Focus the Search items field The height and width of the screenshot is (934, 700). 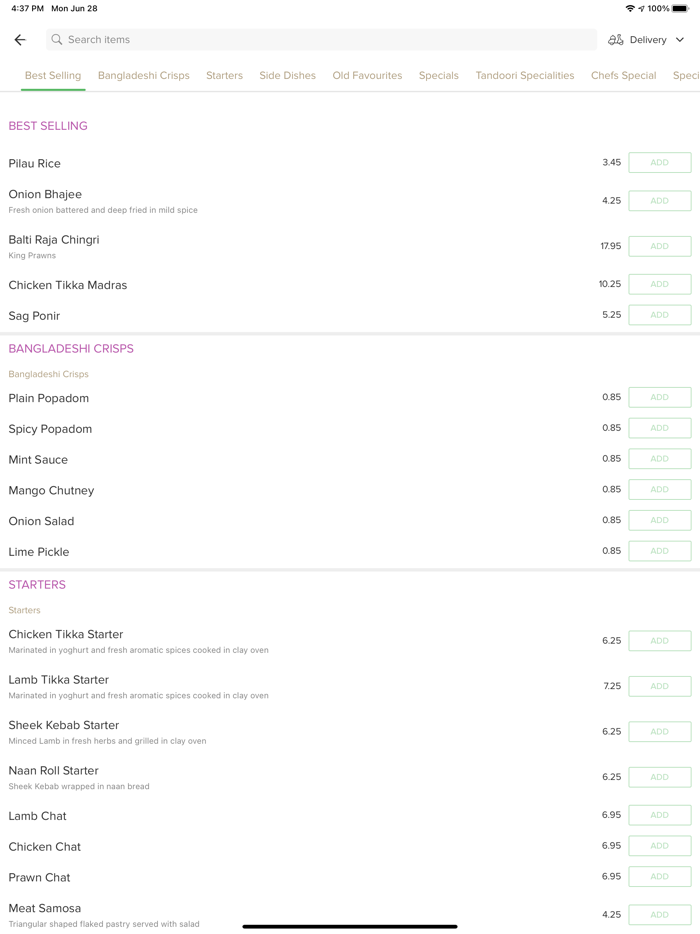(x=320, y=40)
